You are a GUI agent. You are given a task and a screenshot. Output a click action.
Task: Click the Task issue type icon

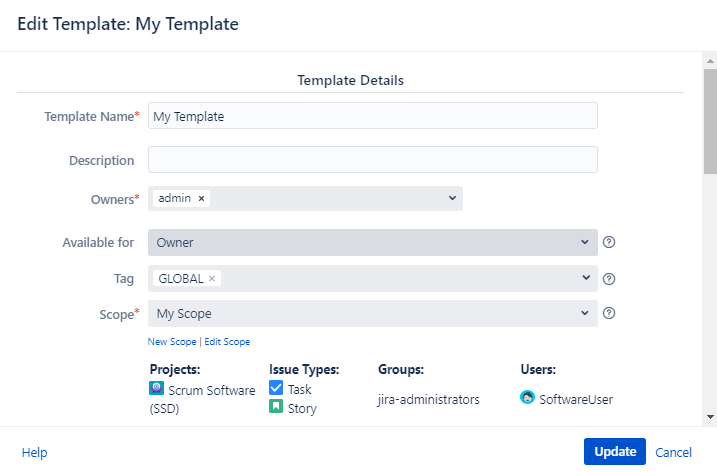pyautogui.click(x=276, y=389)
